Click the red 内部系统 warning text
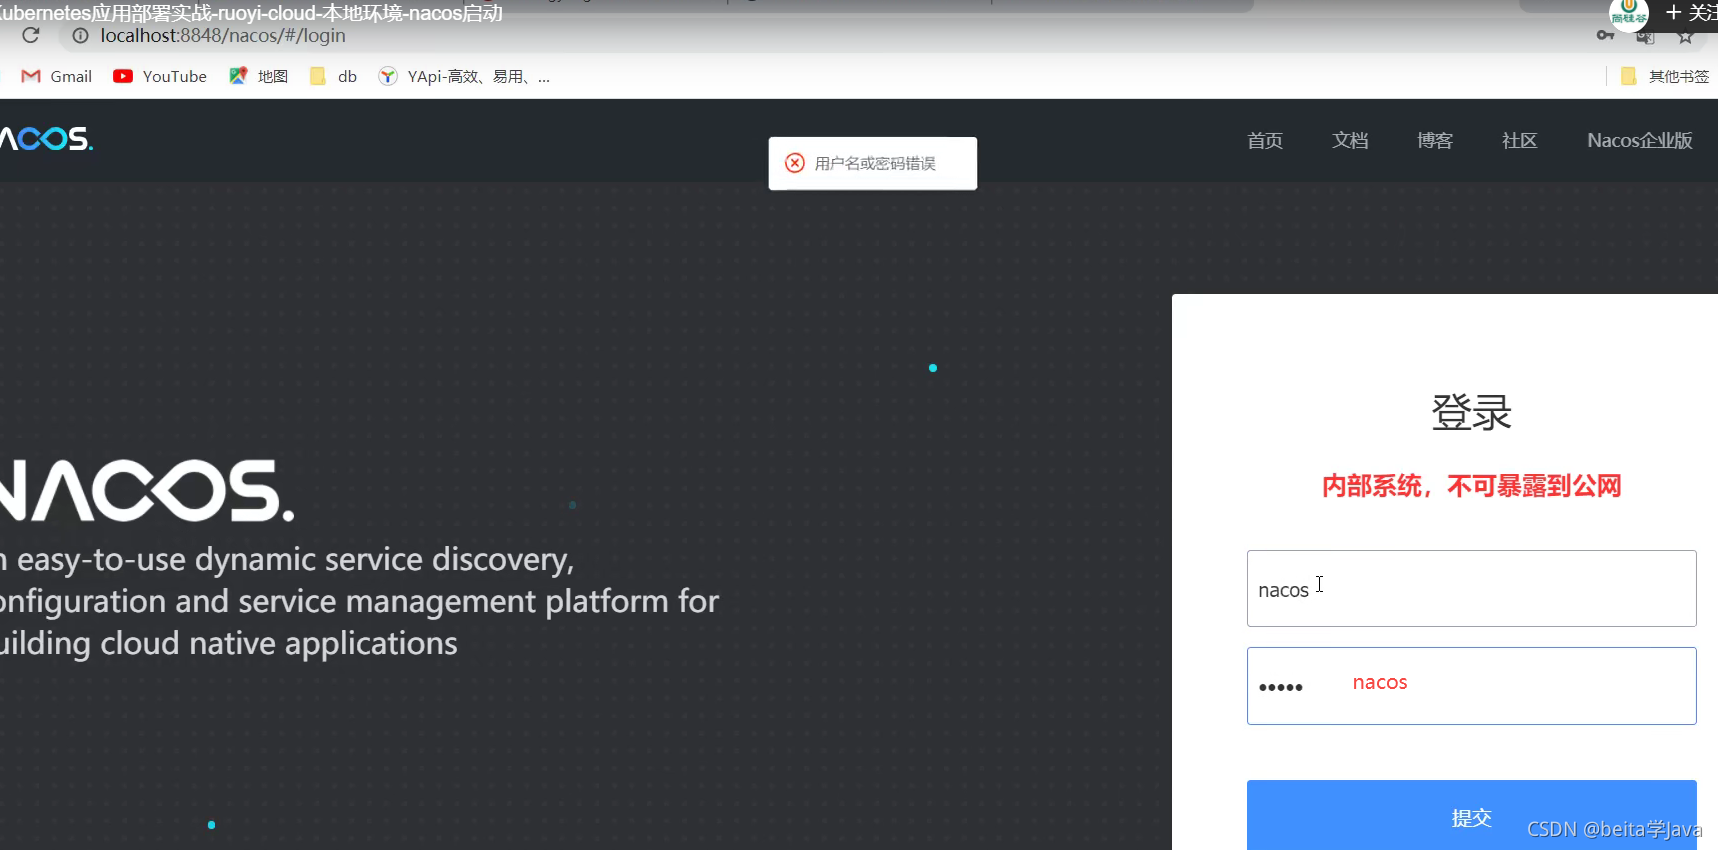Image resolution: width=1718 pixels, height=850 pixels. coord(1471,486)
